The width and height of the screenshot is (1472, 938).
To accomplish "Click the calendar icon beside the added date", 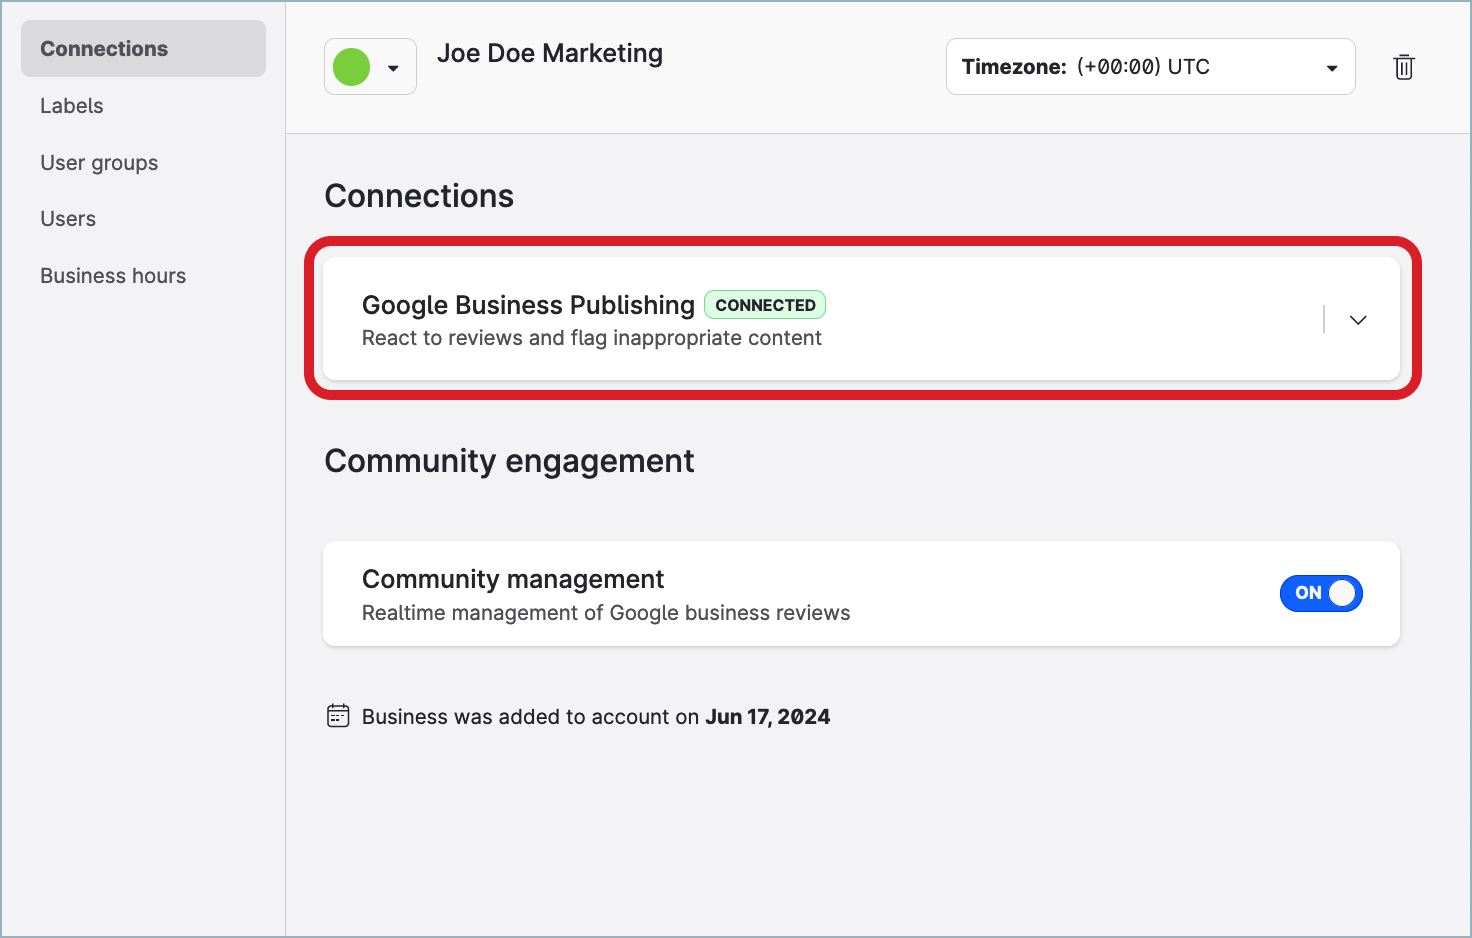I will [338, 716].
